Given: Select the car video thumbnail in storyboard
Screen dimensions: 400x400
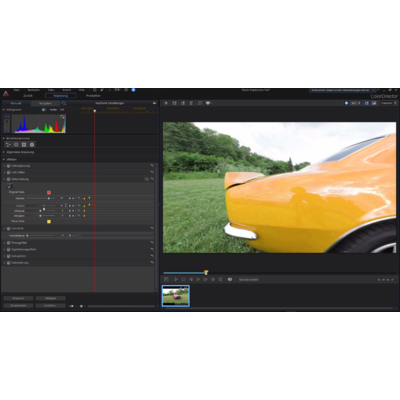Looking at the screenshot, I should click(x=176, y=296).
